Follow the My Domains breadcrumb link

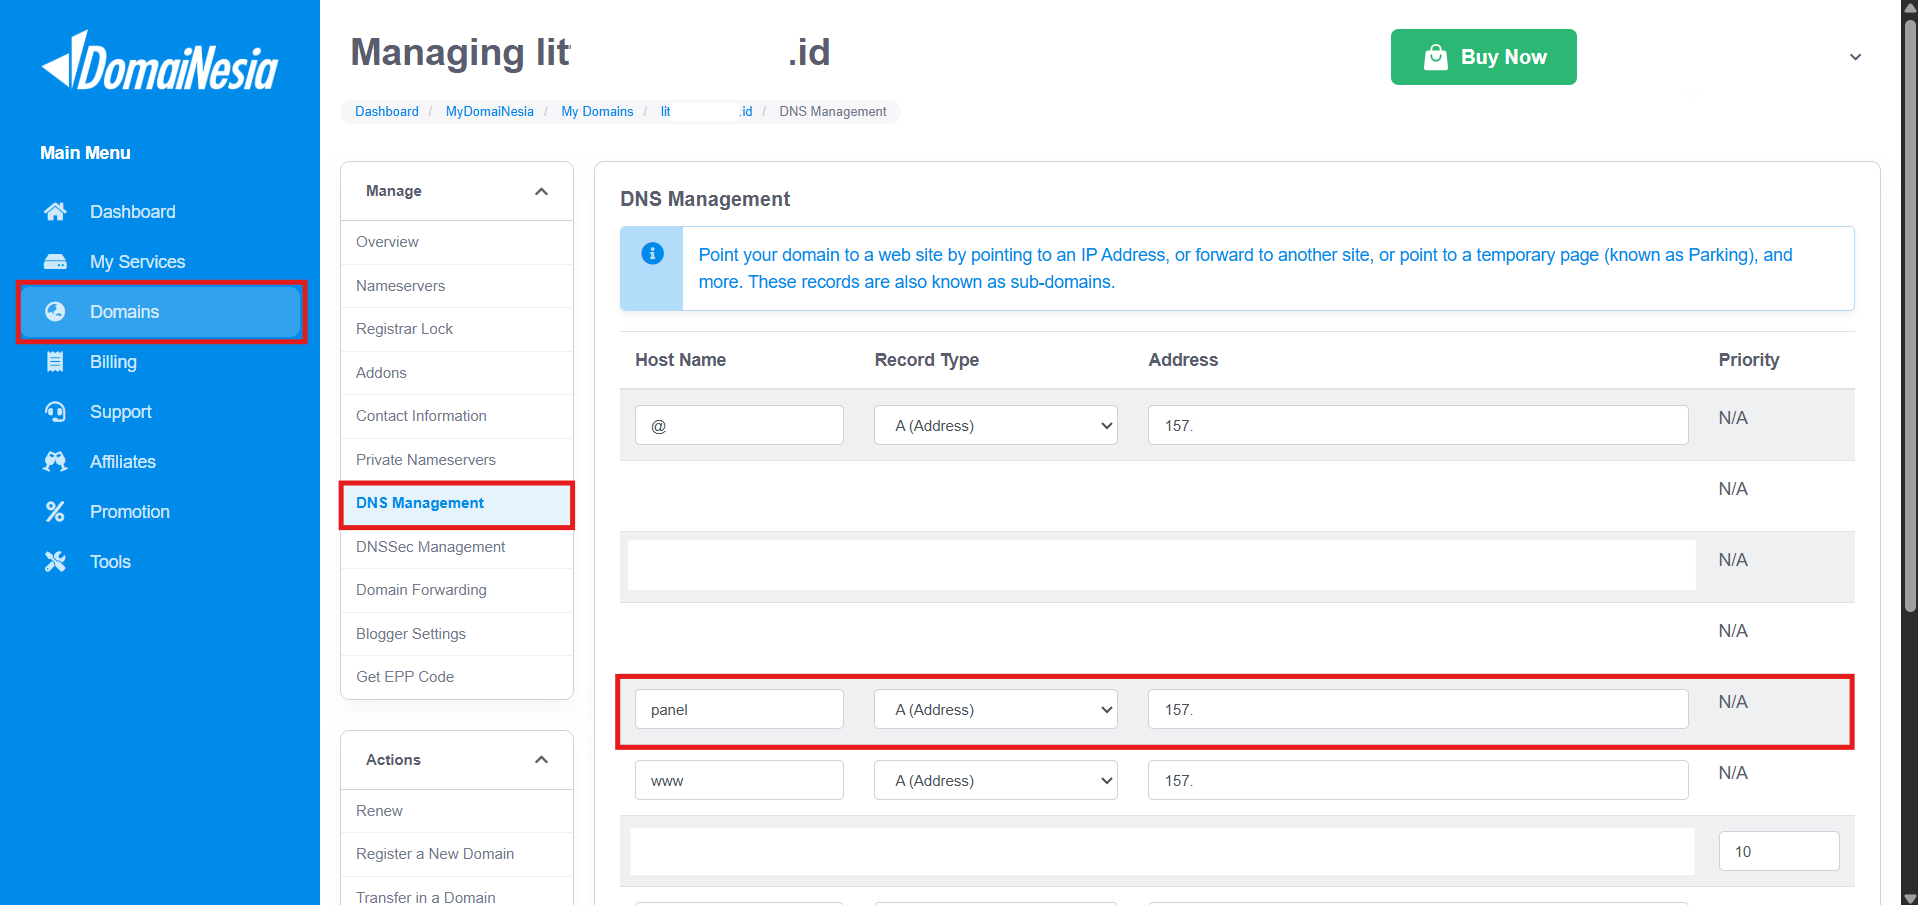coord(597,112)
